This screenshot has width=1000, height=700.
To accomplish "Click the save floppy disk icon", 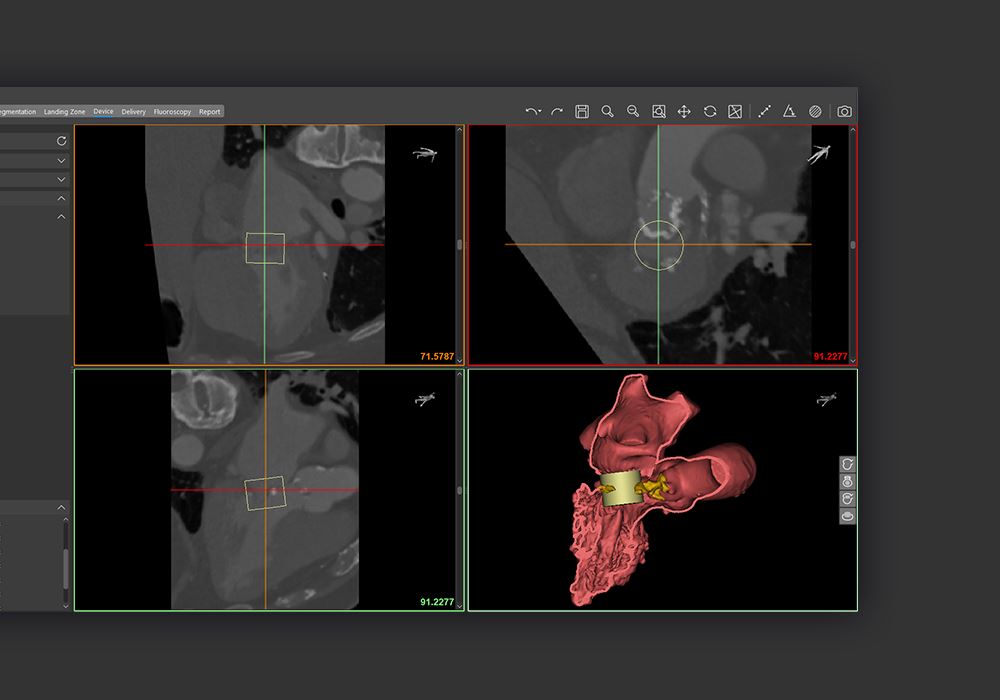I will [x=582, y=112].
